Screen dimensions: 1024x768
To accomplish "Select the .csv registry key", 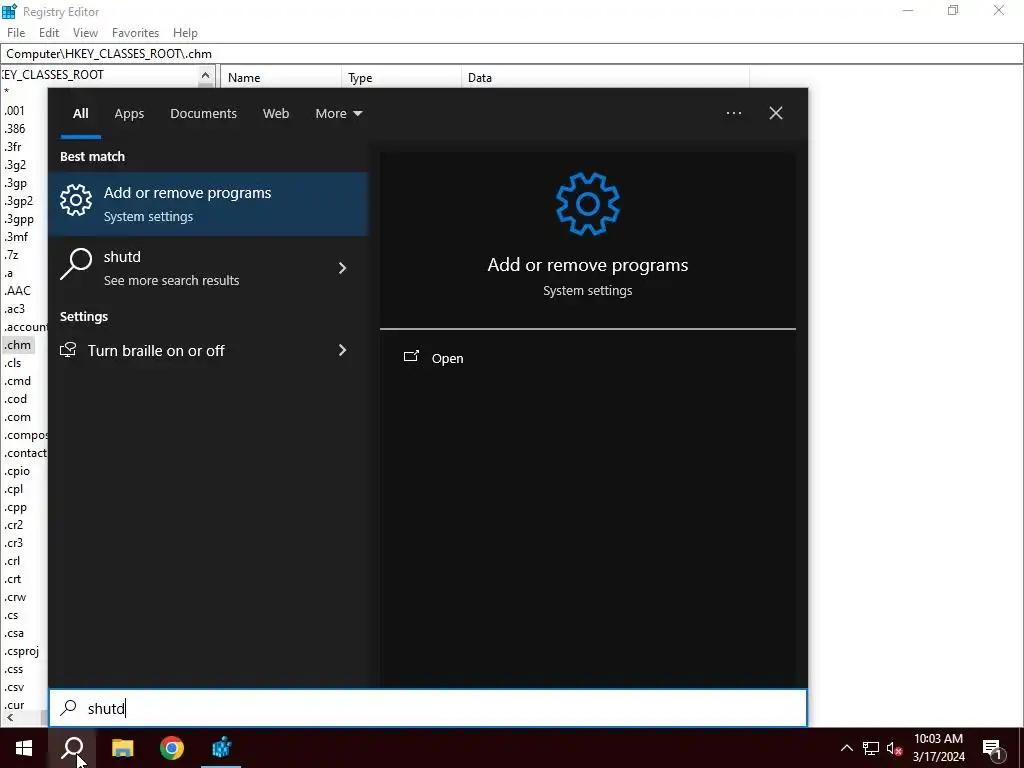I will point(14,687).
